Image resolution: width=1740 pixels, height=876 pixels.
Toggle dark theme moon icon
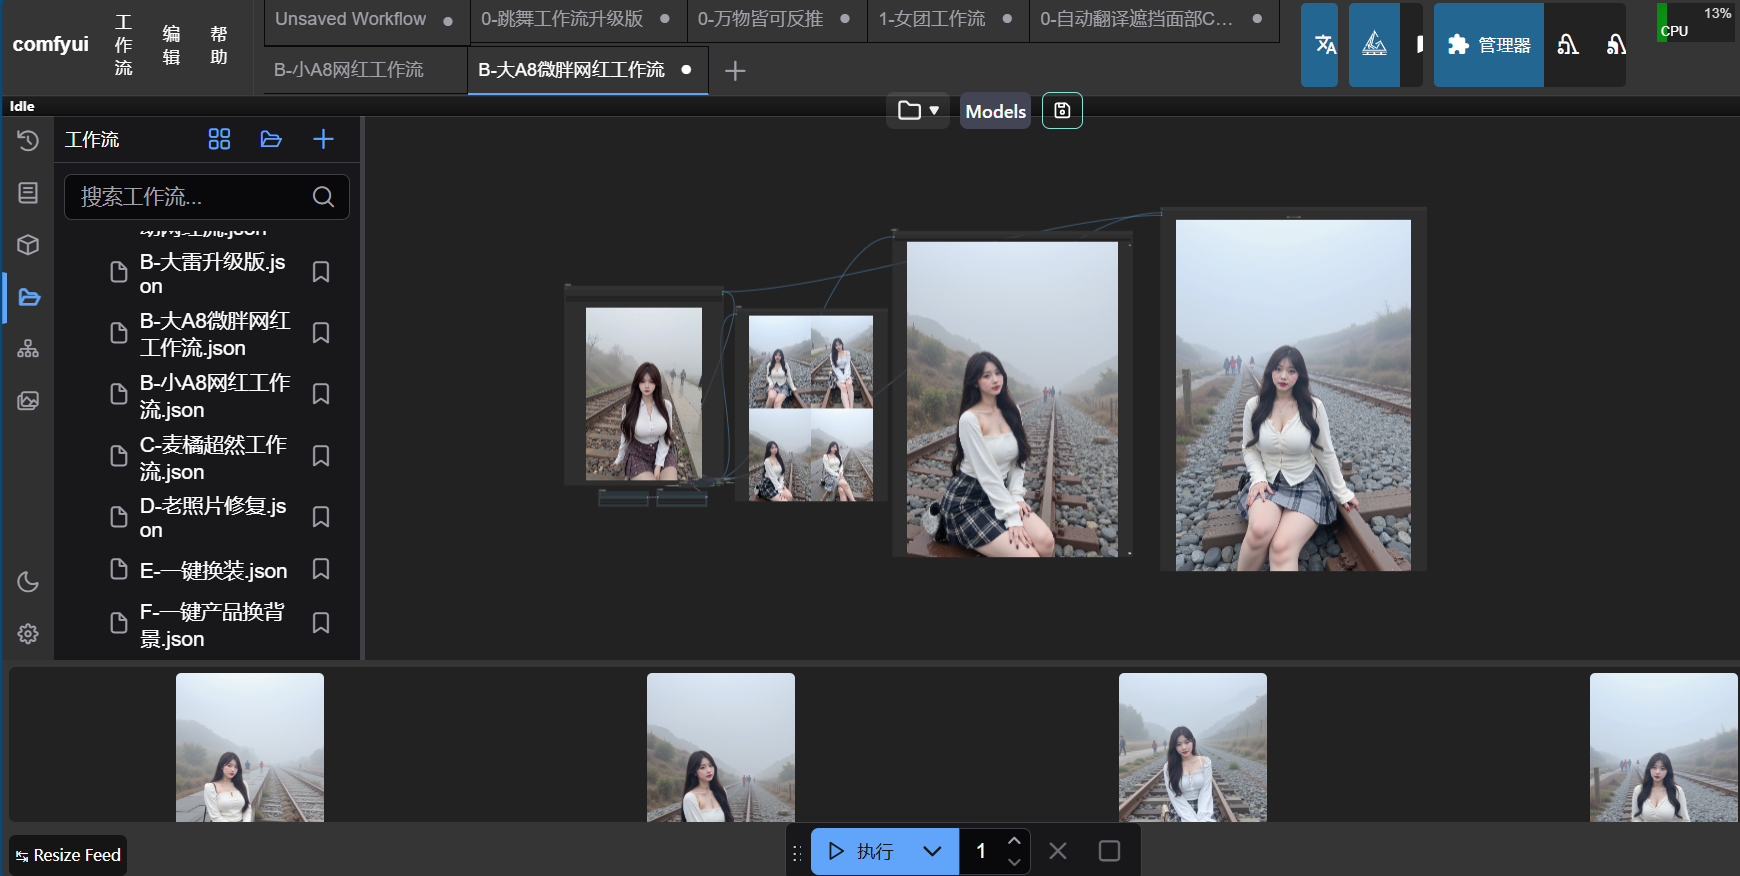(28, 582)
